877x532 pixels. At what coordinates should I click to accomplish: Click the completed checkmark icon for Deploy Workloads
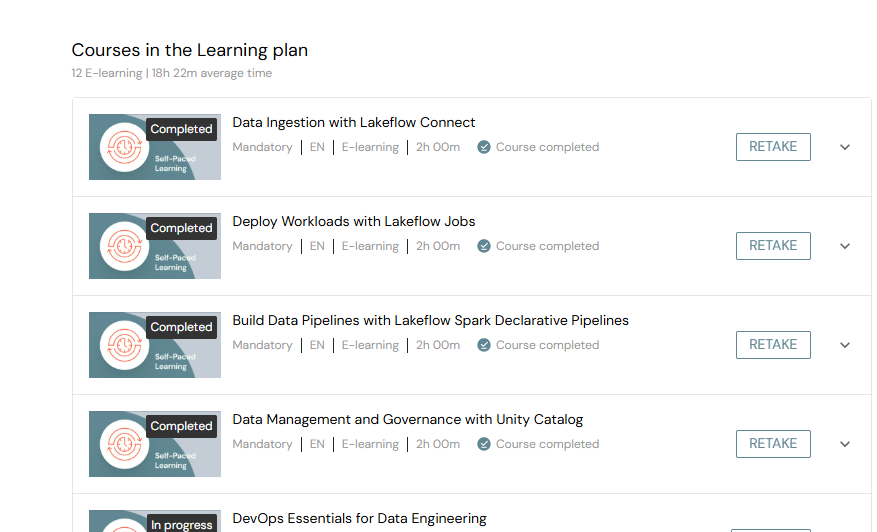coord(484,246)
